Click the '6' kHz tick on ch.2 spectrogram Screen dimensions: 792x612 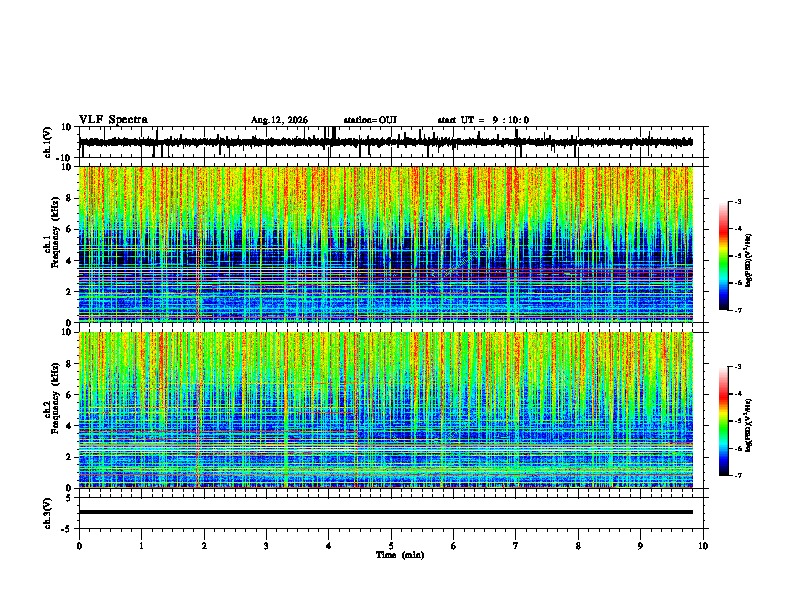[x=70, y=395]
